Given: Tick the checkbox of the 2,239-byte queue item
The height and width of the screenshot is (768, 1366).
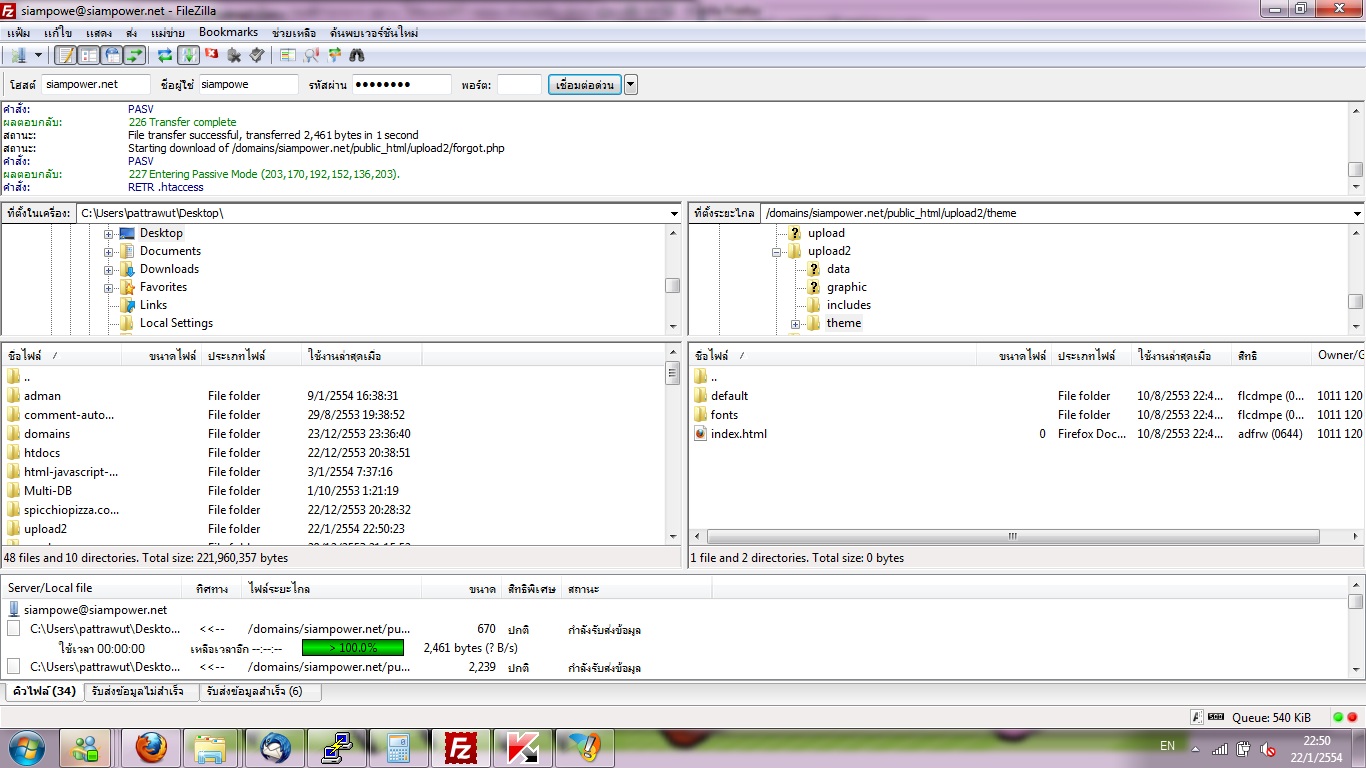Looking at the screenshot, I should pos(14,667).
